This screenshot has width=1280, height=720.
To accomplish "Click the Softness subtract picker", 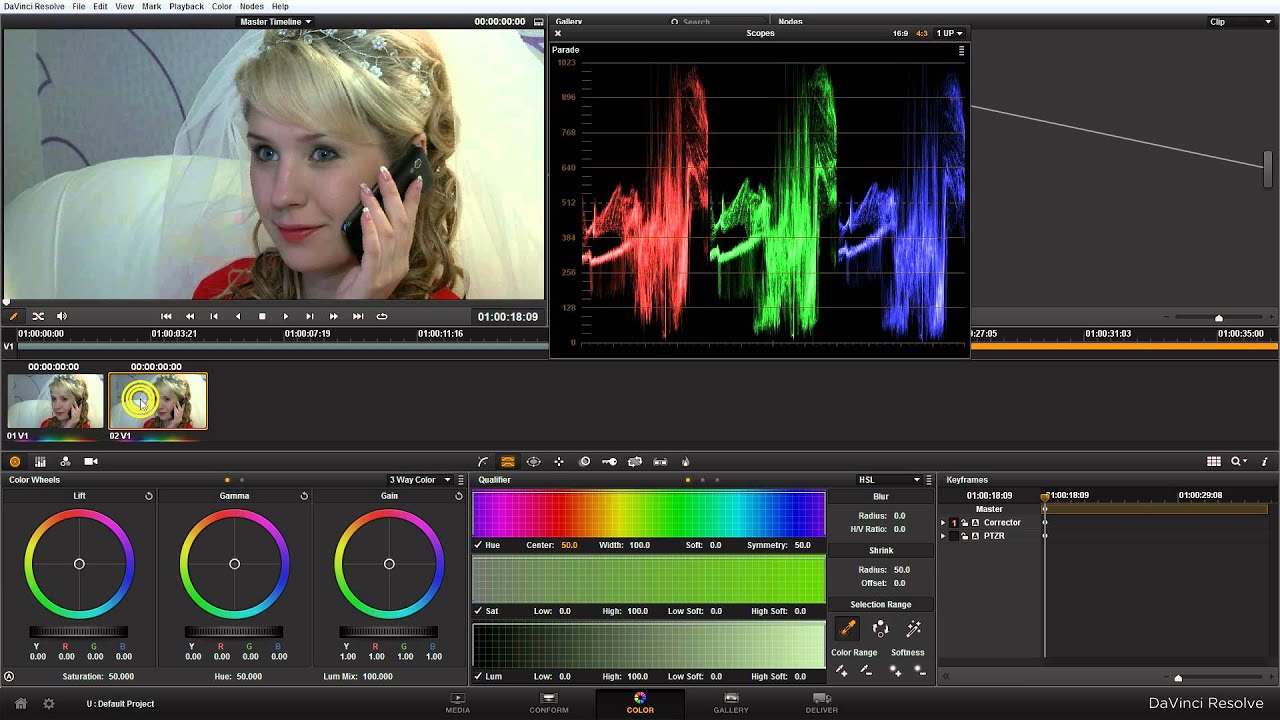I will [920, 671].
